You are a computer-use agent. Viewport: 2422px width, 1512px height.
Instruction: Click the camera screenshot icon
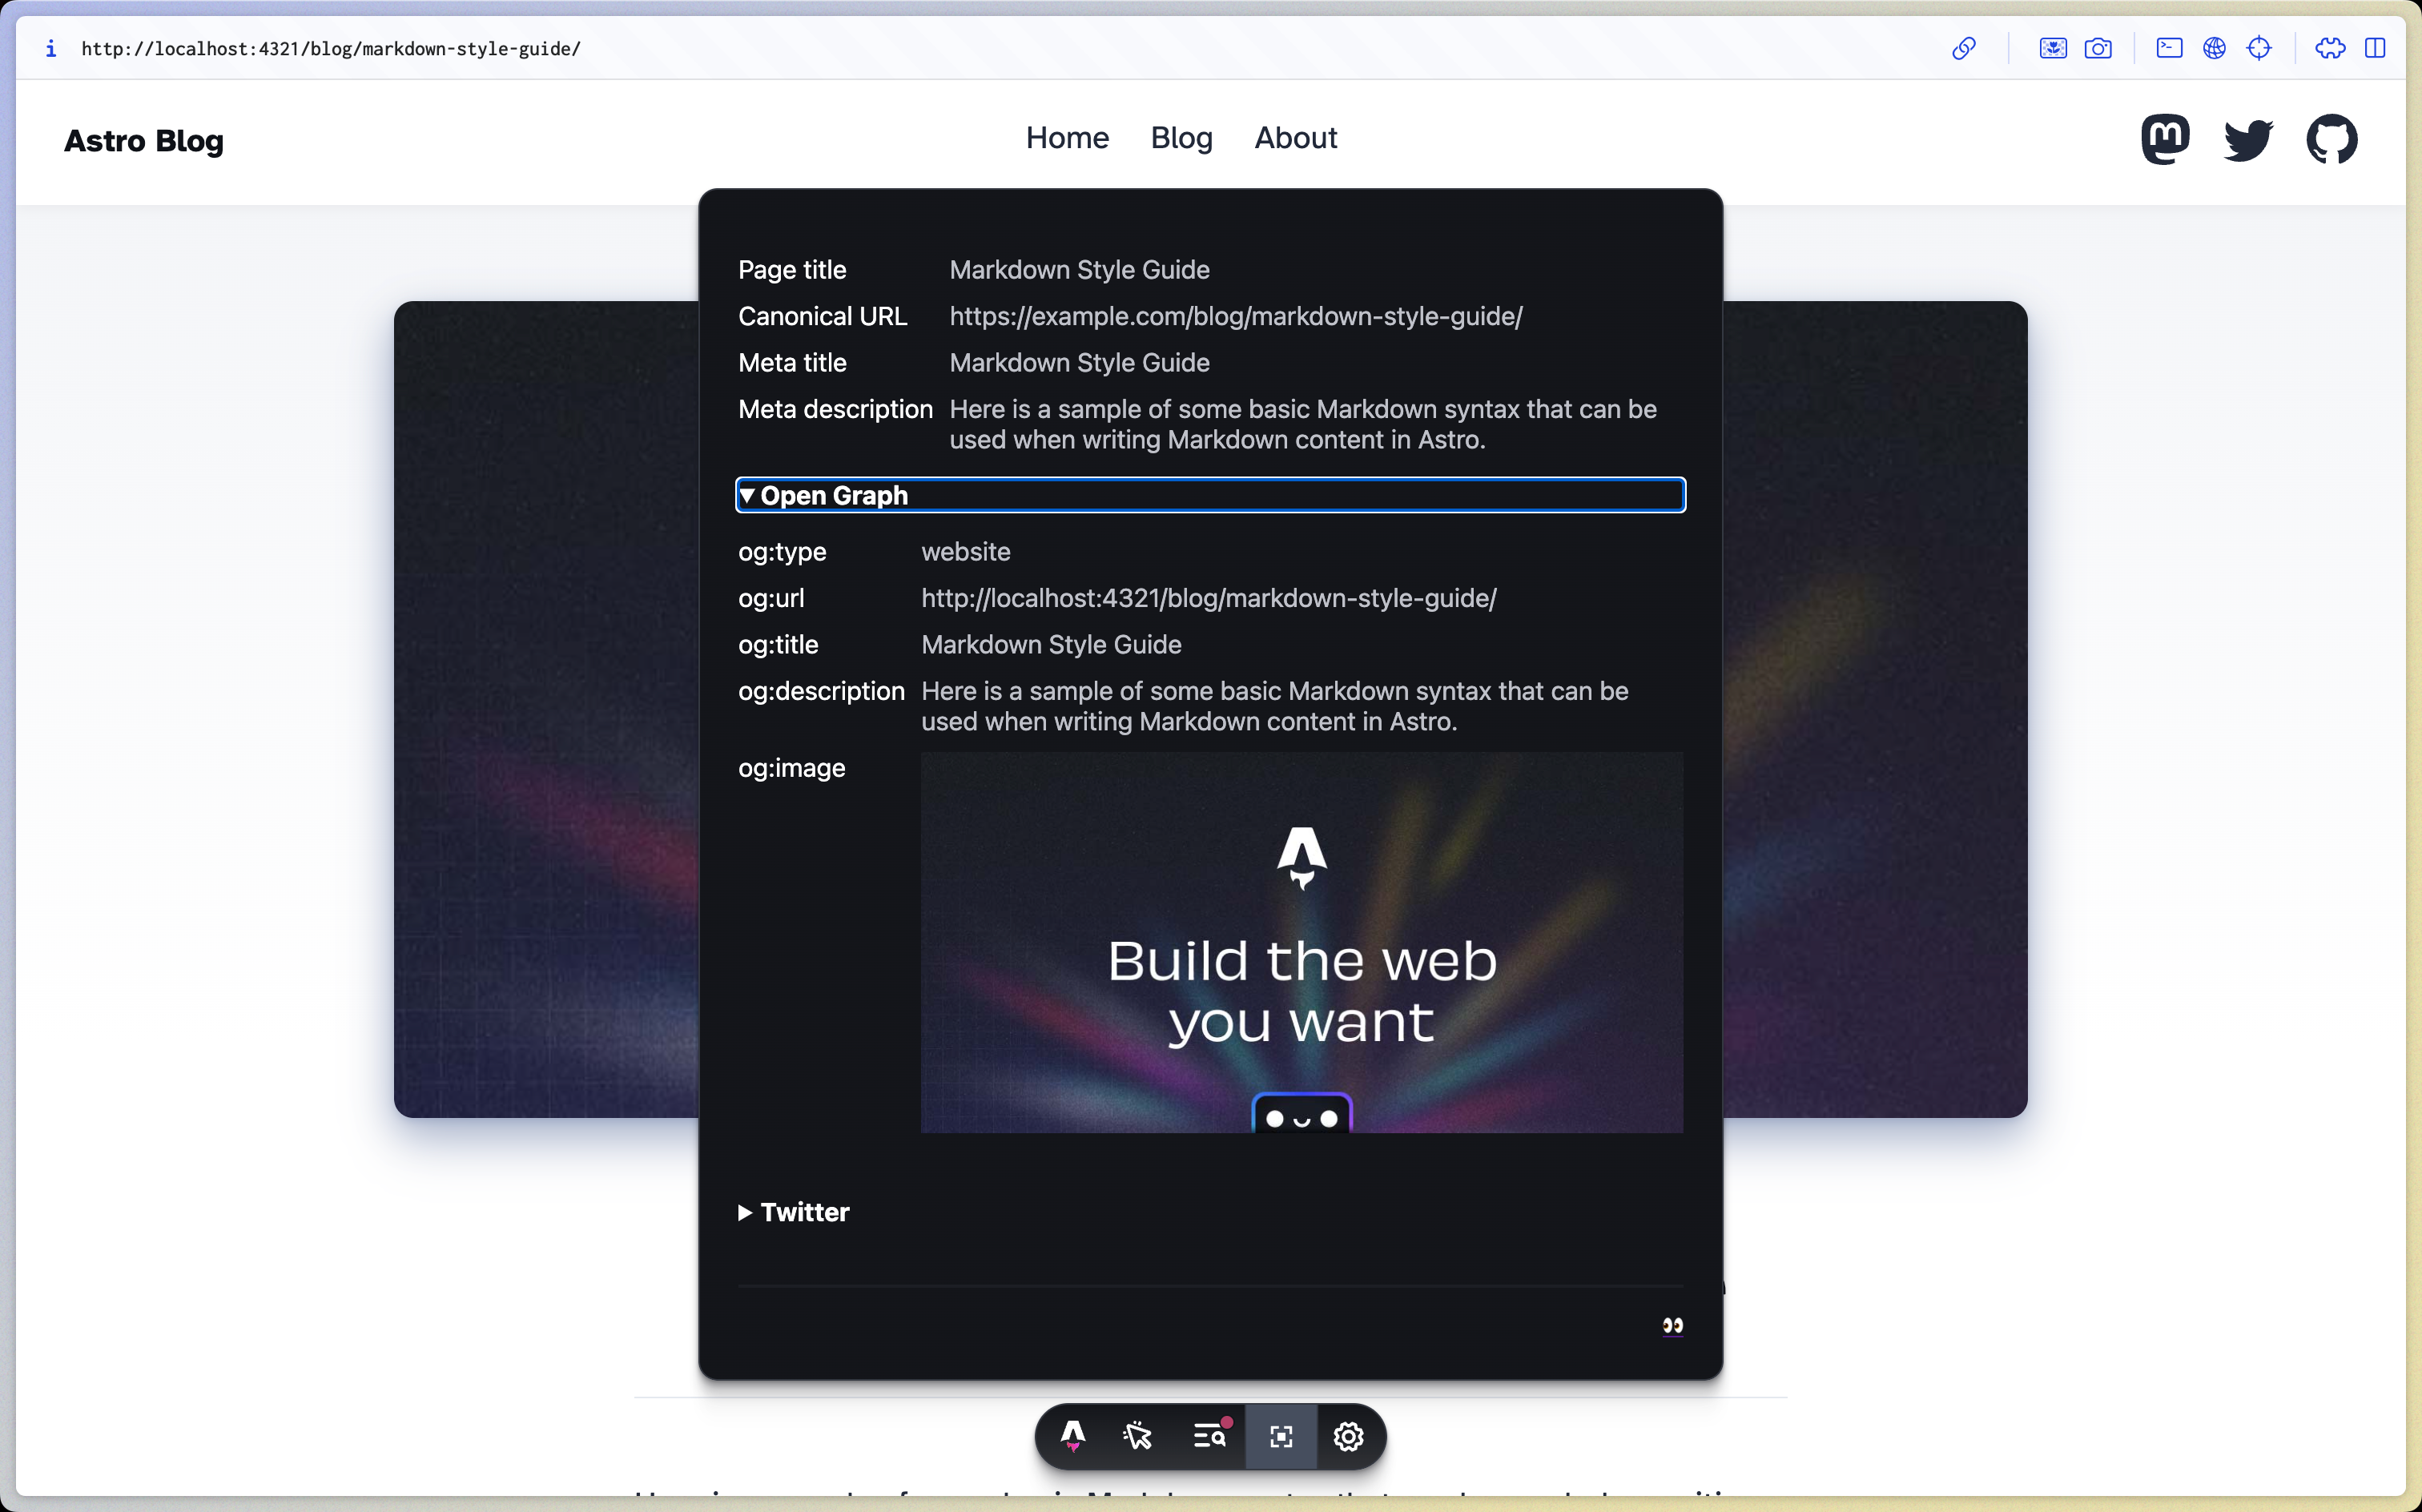click(2098, 48)
